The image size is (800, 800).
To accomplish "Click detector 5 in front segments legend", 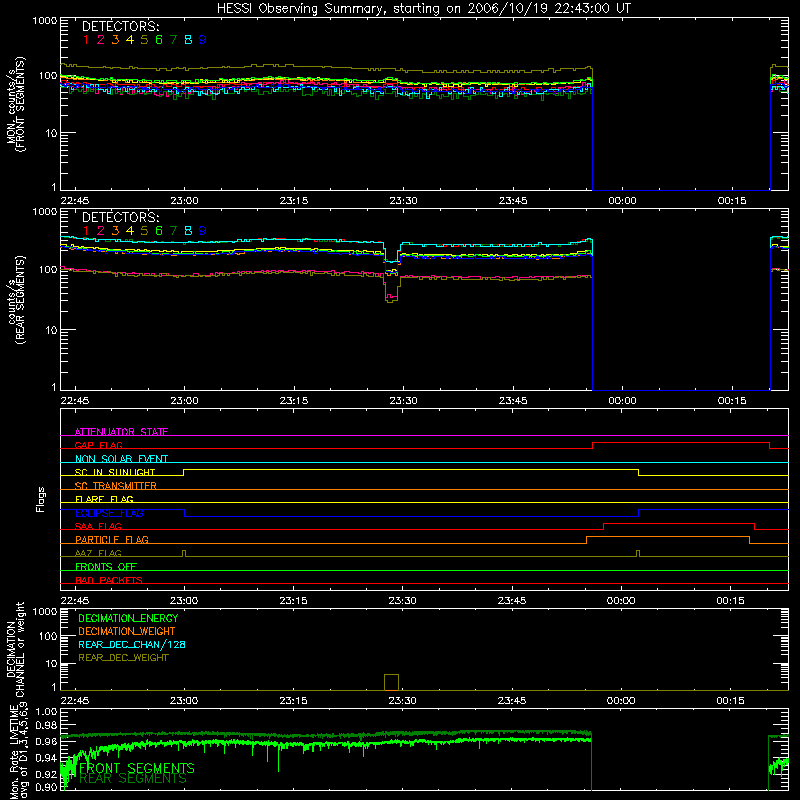I will [144, 40].
